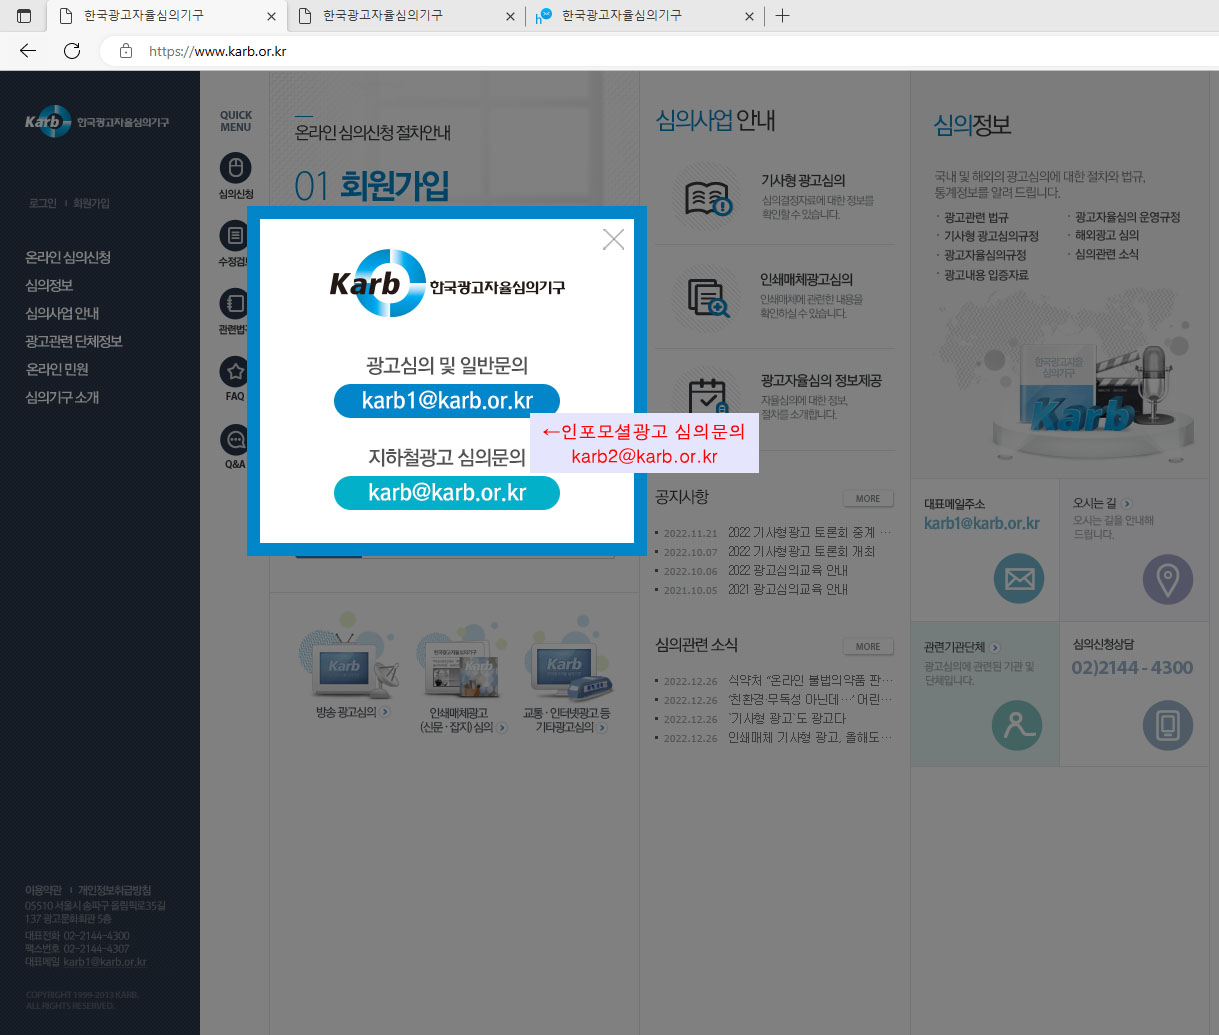The image size is (1219, 1035).
Task: Reload the browser page
Action: click(x=72, y=51)
